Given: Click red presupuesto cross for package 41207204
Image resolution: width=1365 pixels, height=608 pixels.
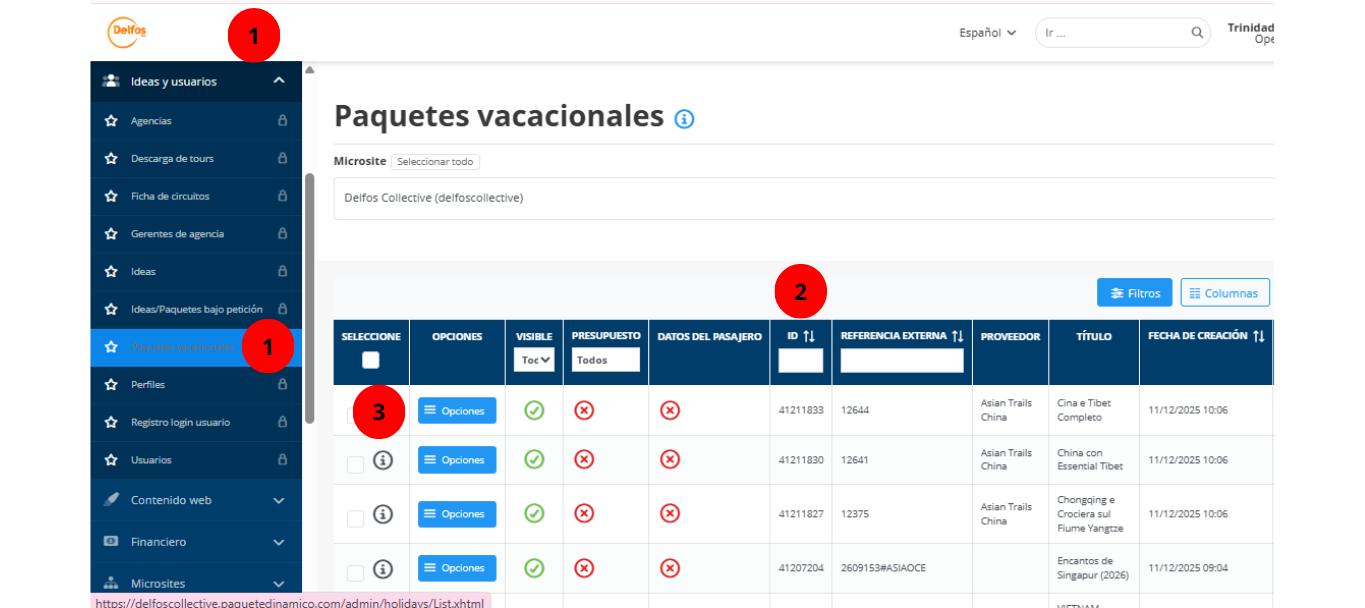Looking at the screenshot, I should (584, 568).
